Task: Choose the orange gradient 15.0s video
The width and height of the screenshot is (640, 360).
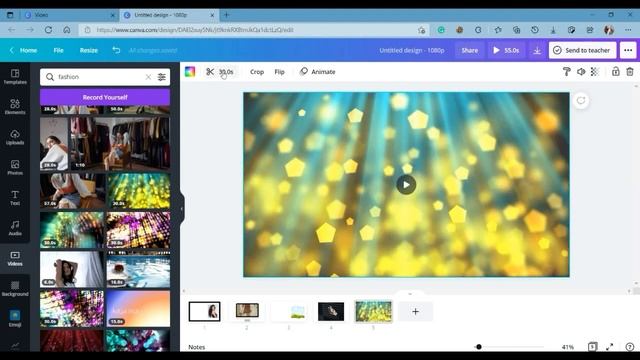Action: pyautogui.click(x=138, y=309)
